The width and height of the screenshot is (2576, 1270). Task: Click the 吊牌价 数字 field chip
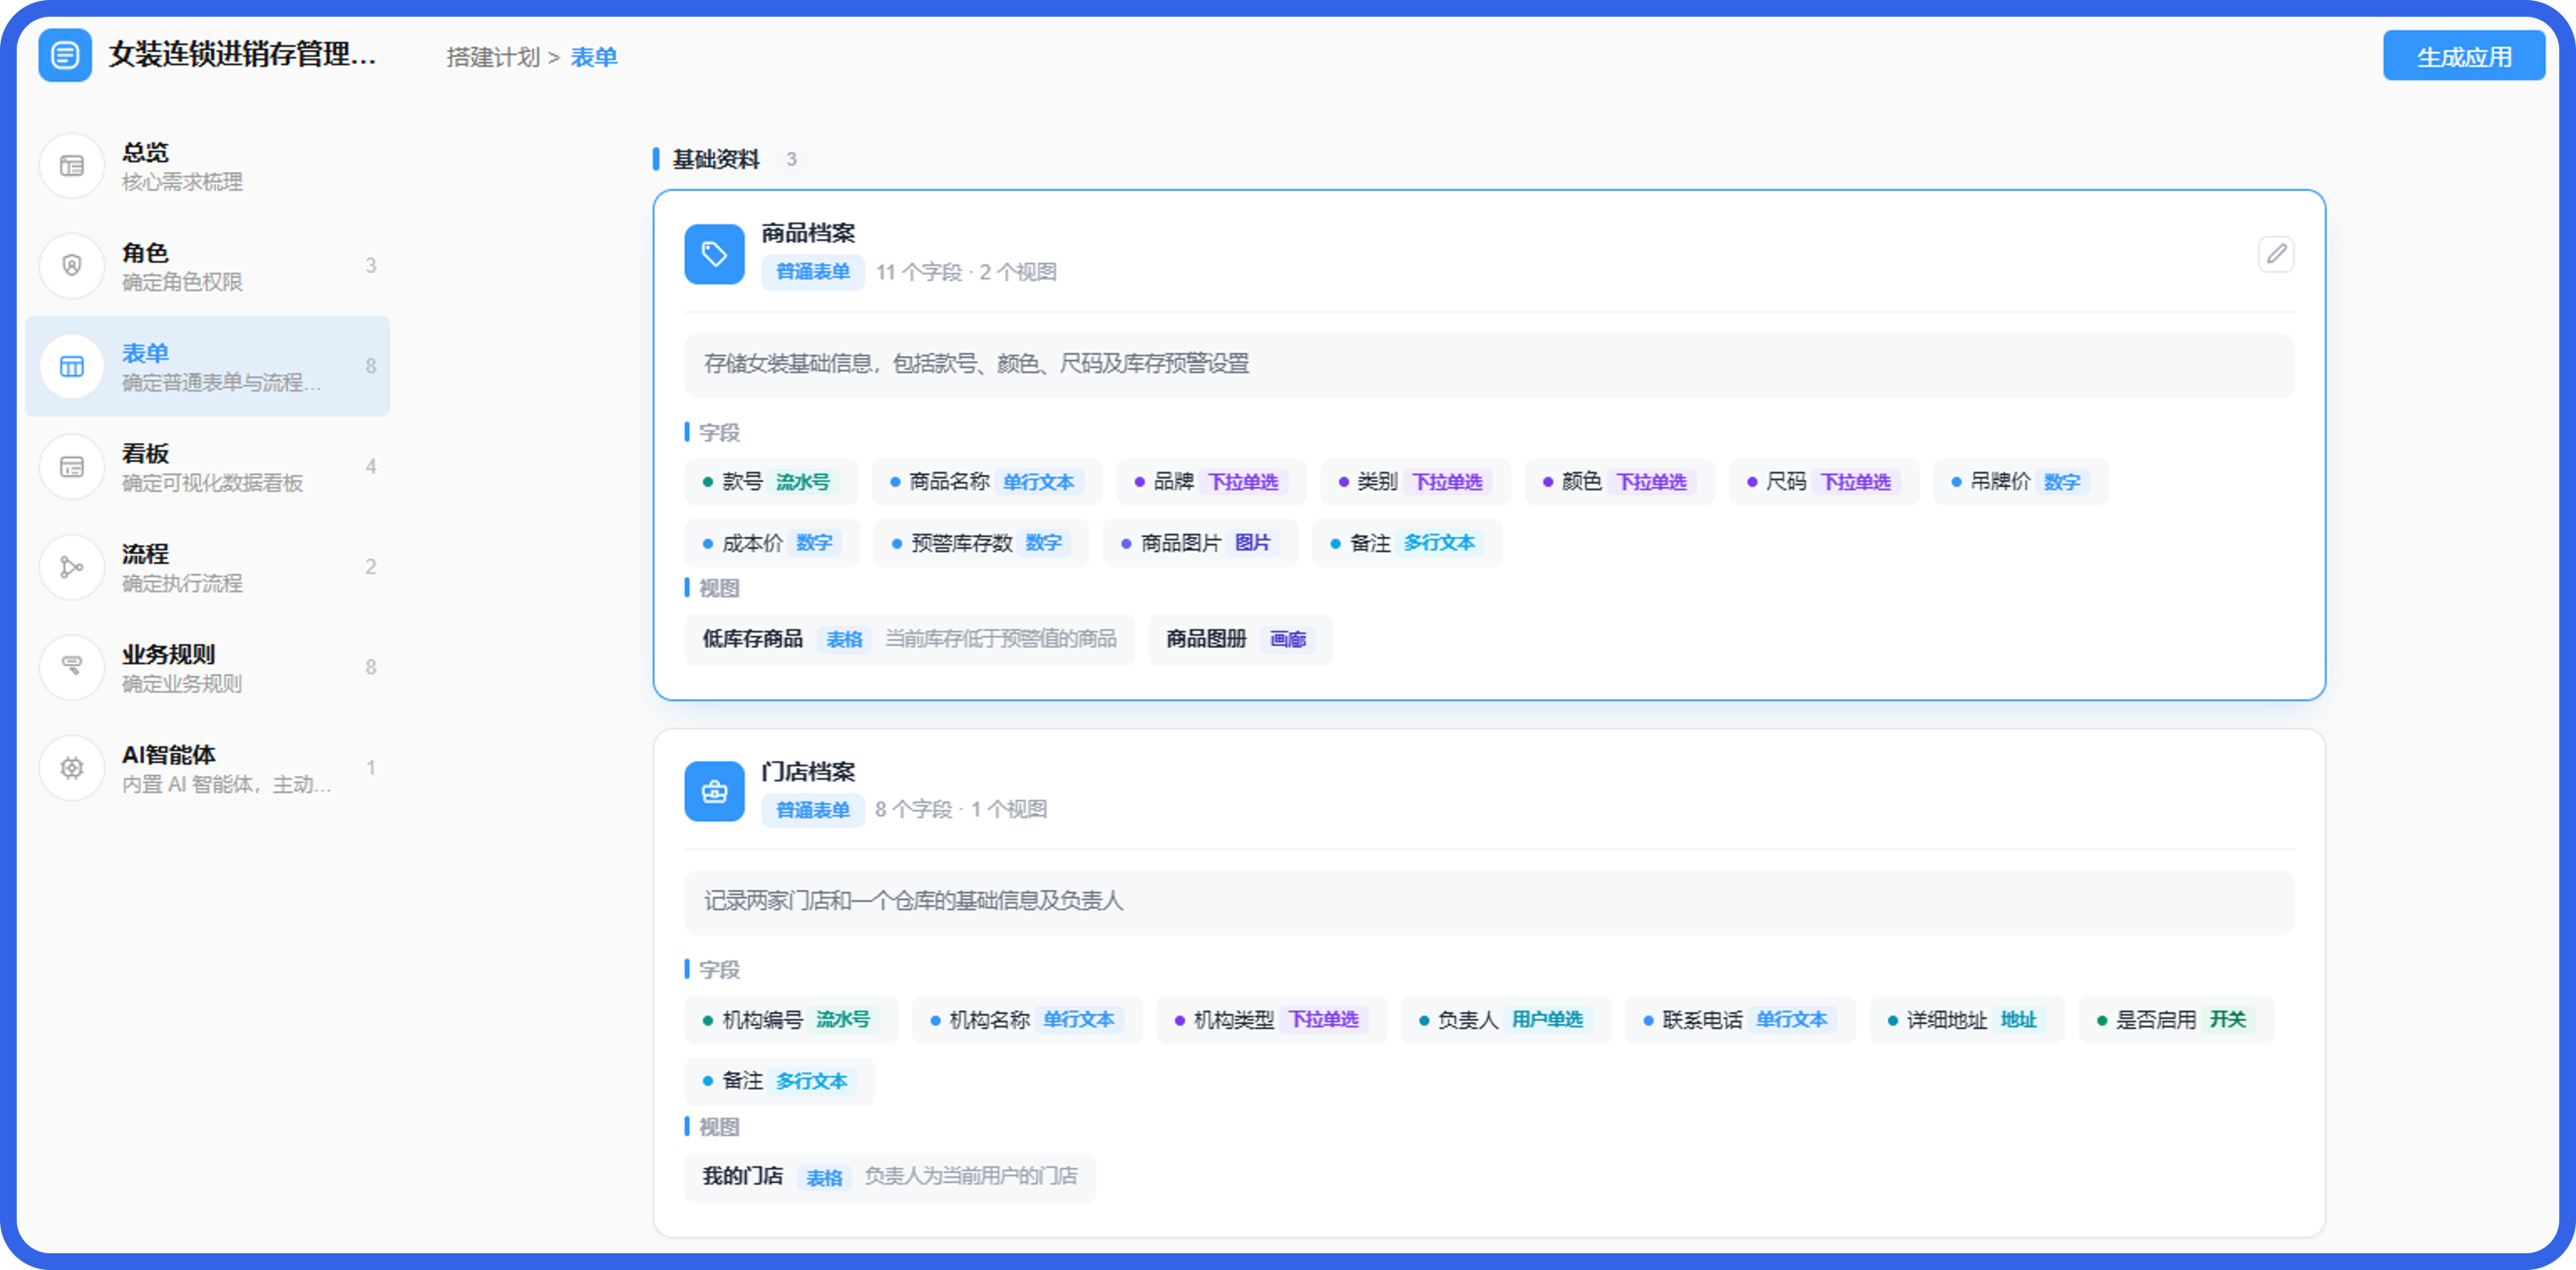[x=2020, y=482]
